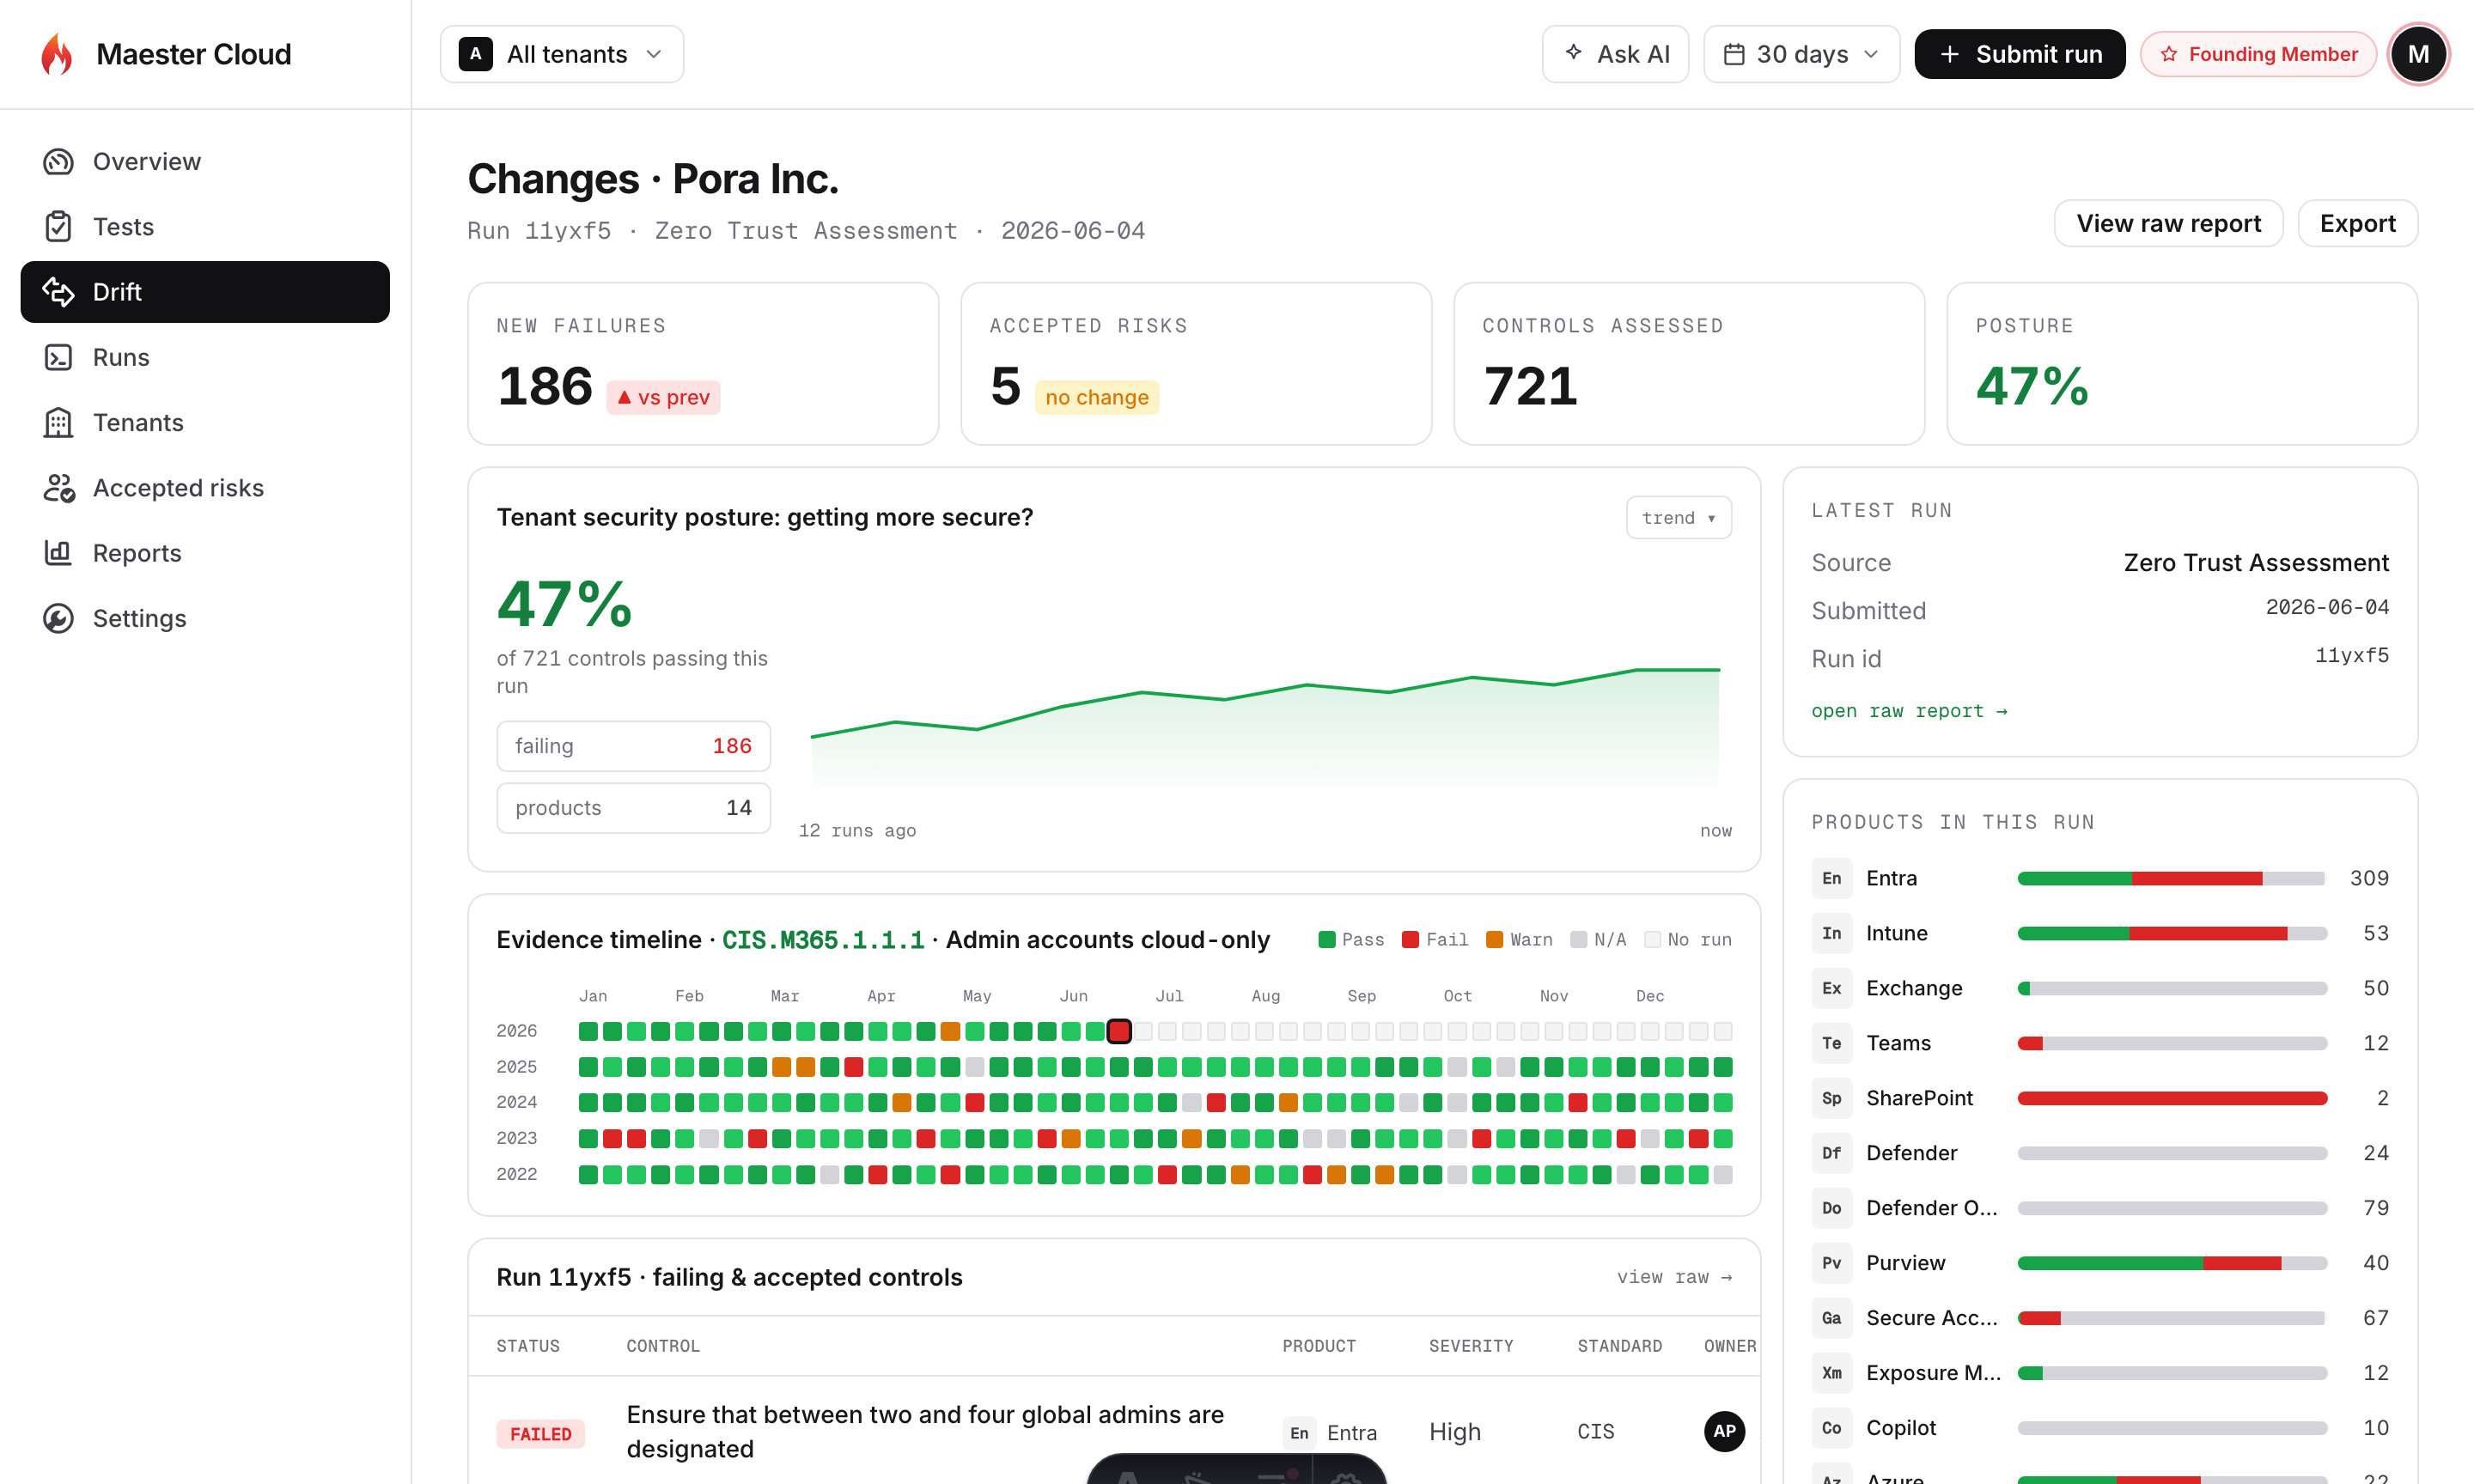
Task: Click the Purview product icon Pv
Action: tap(1831, 1263)
